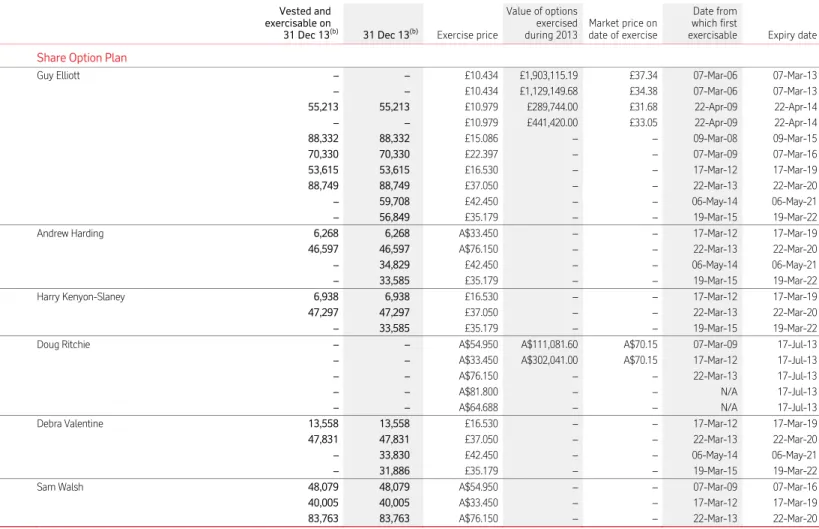The image size is (819, 529).
Task: Click '40,005' in the shaded 31 Dec 13 column
Action: (x=394, y=502)
